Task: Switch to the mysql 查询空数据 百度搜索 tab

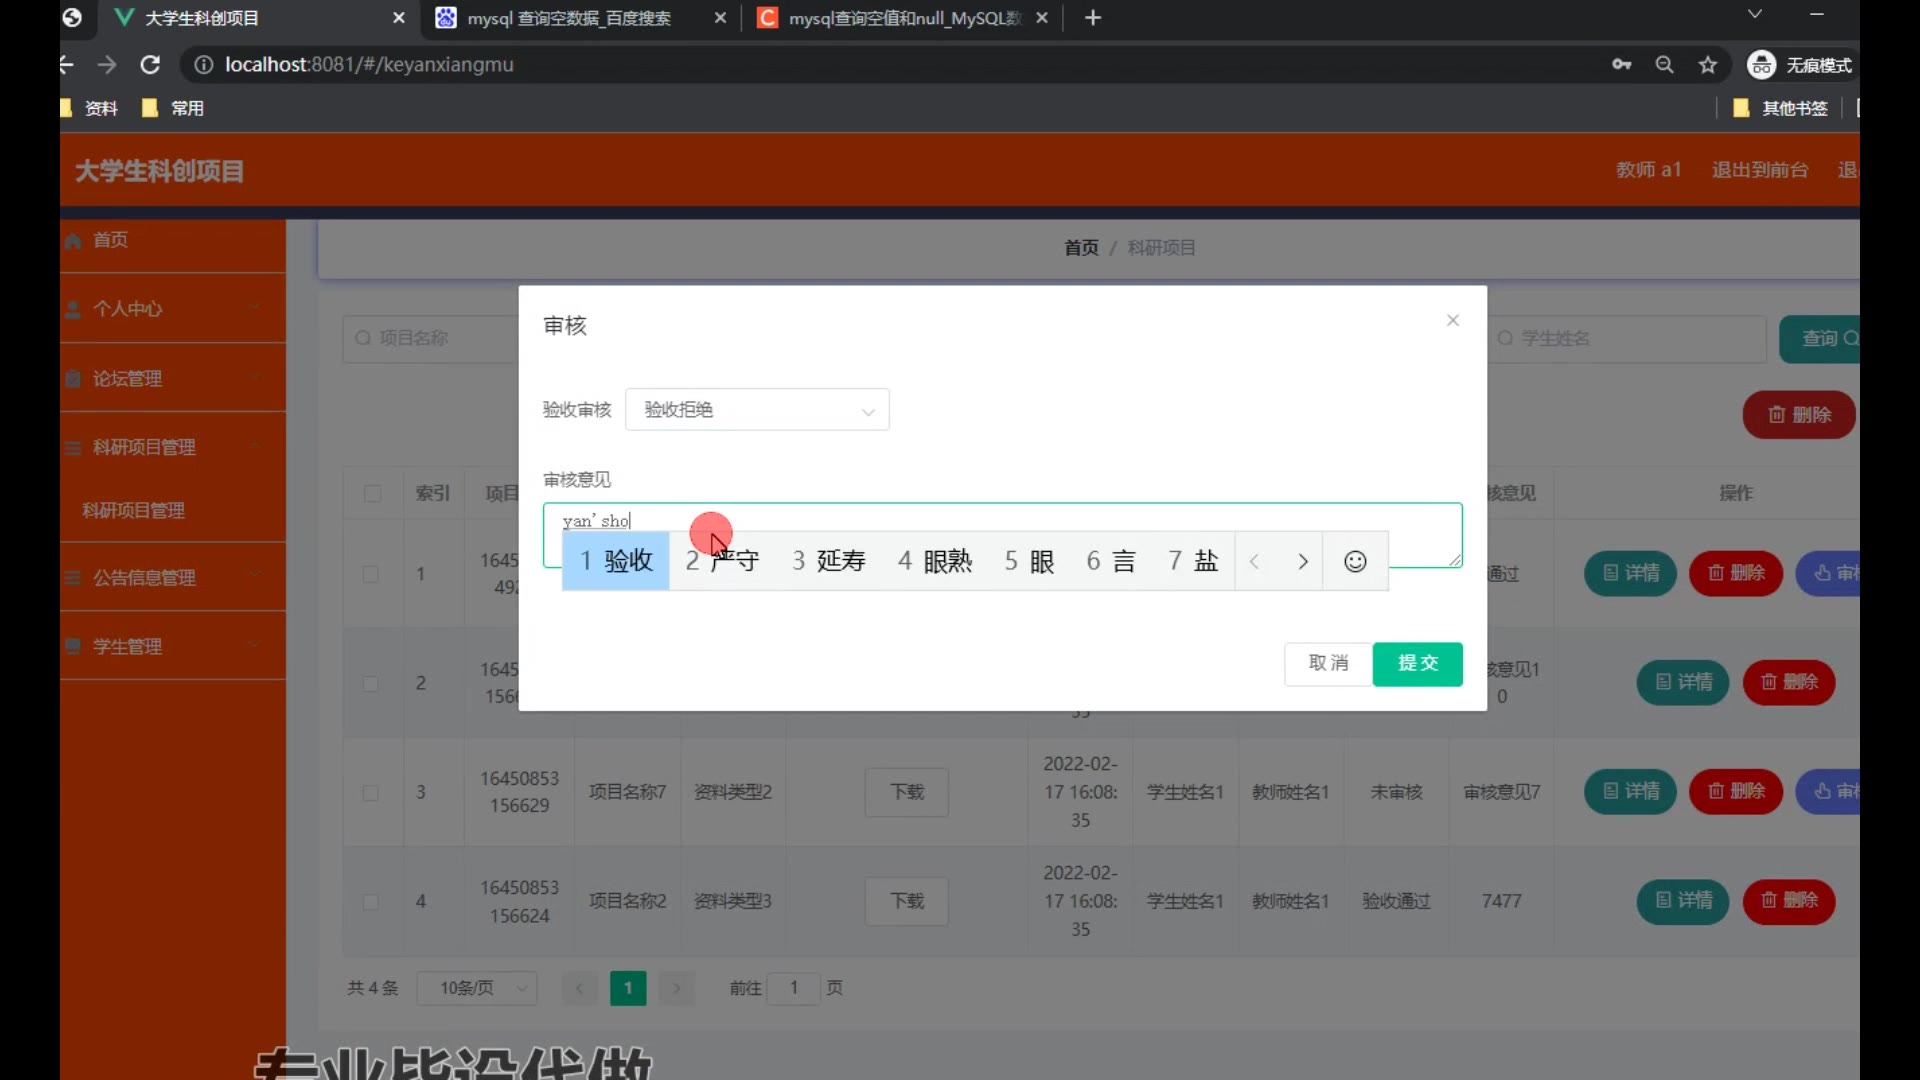Action: pyautogui.click(x=568, y=18)
